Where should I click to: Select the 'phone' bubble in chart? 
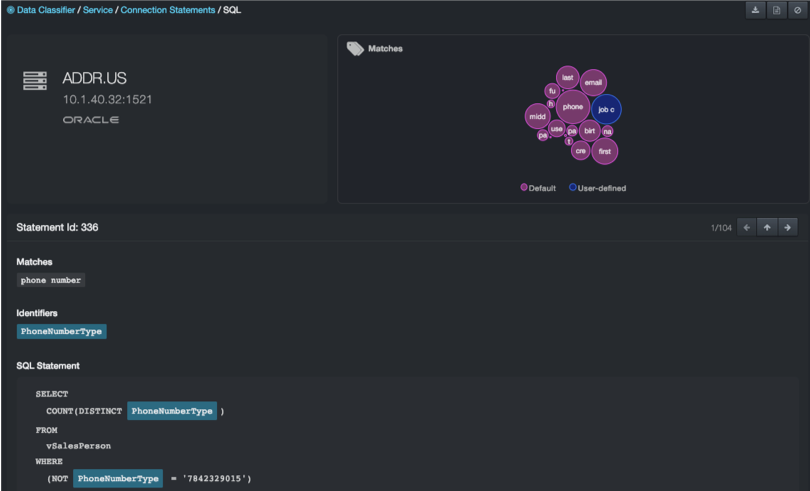(572, 106)
